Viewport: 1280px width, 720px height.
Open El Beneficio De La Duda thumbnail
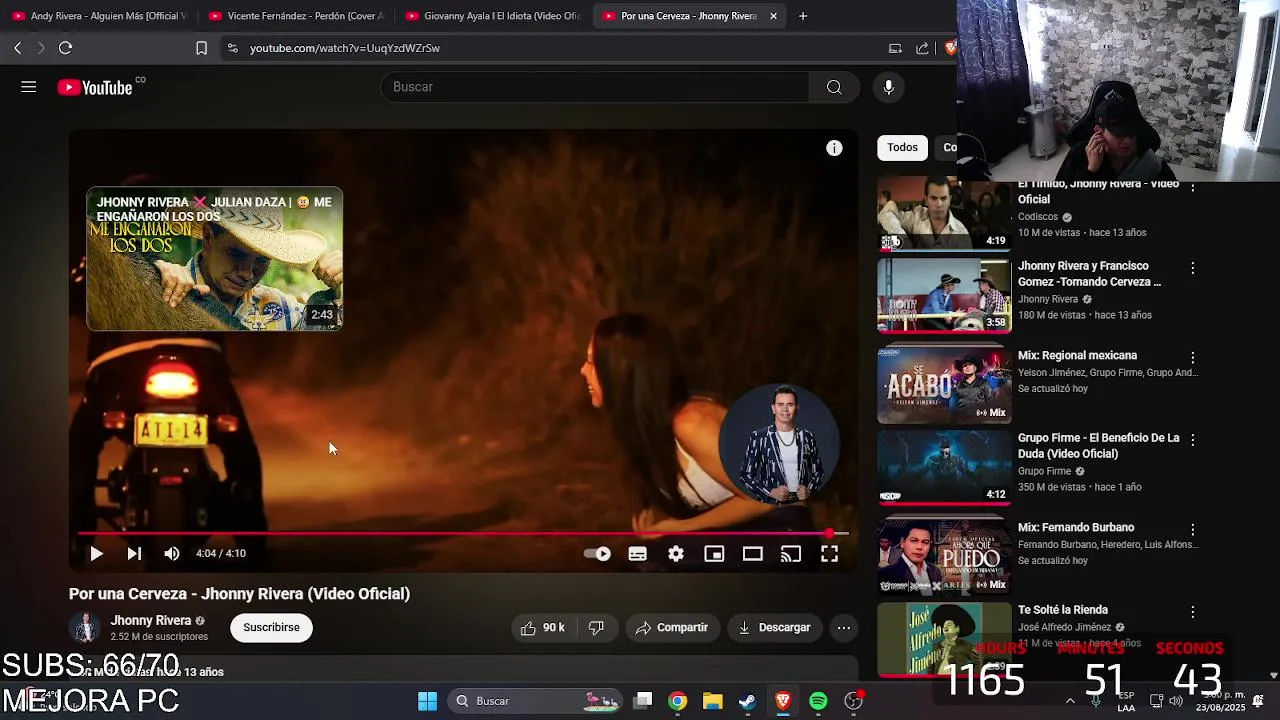pyautogui.click(x=944, y=466)
